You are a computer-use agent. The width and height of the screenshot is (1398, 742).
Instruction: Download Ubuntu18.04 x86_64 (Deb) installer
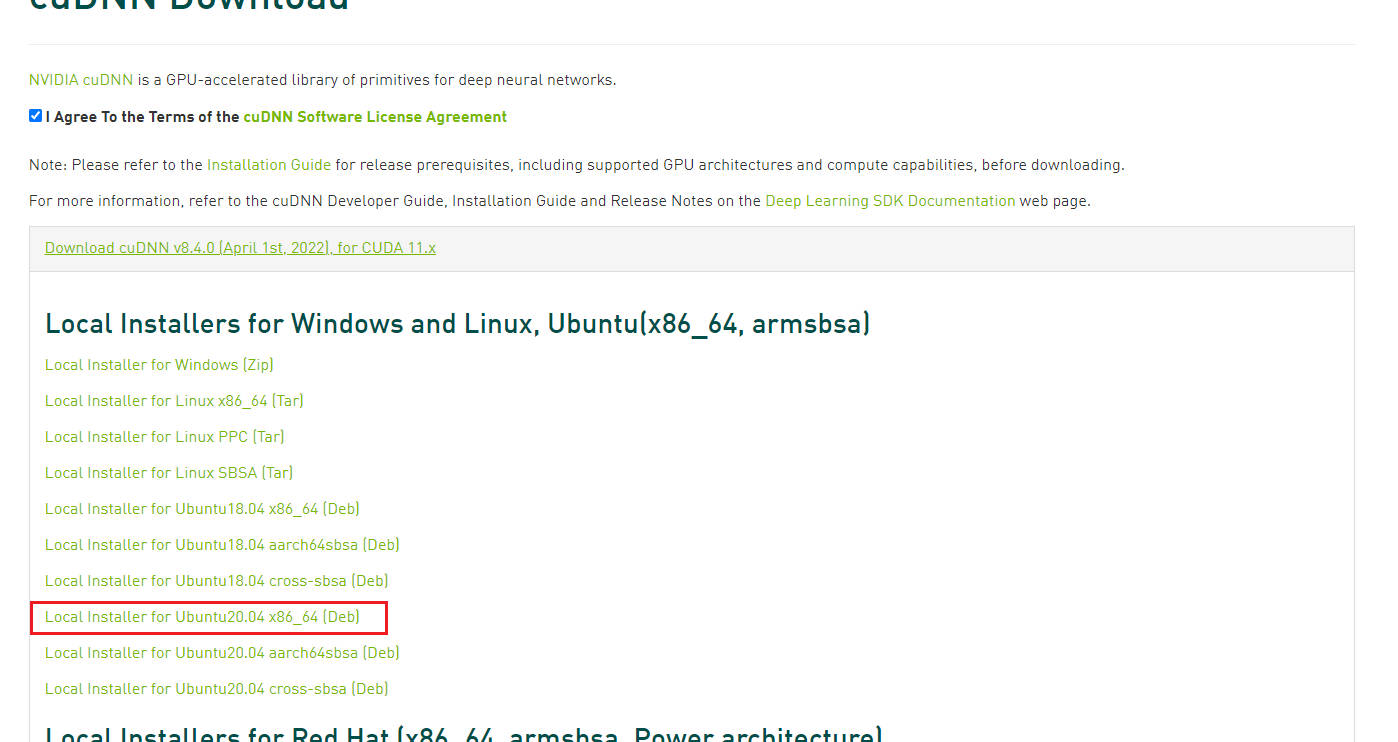coord(202,509)
